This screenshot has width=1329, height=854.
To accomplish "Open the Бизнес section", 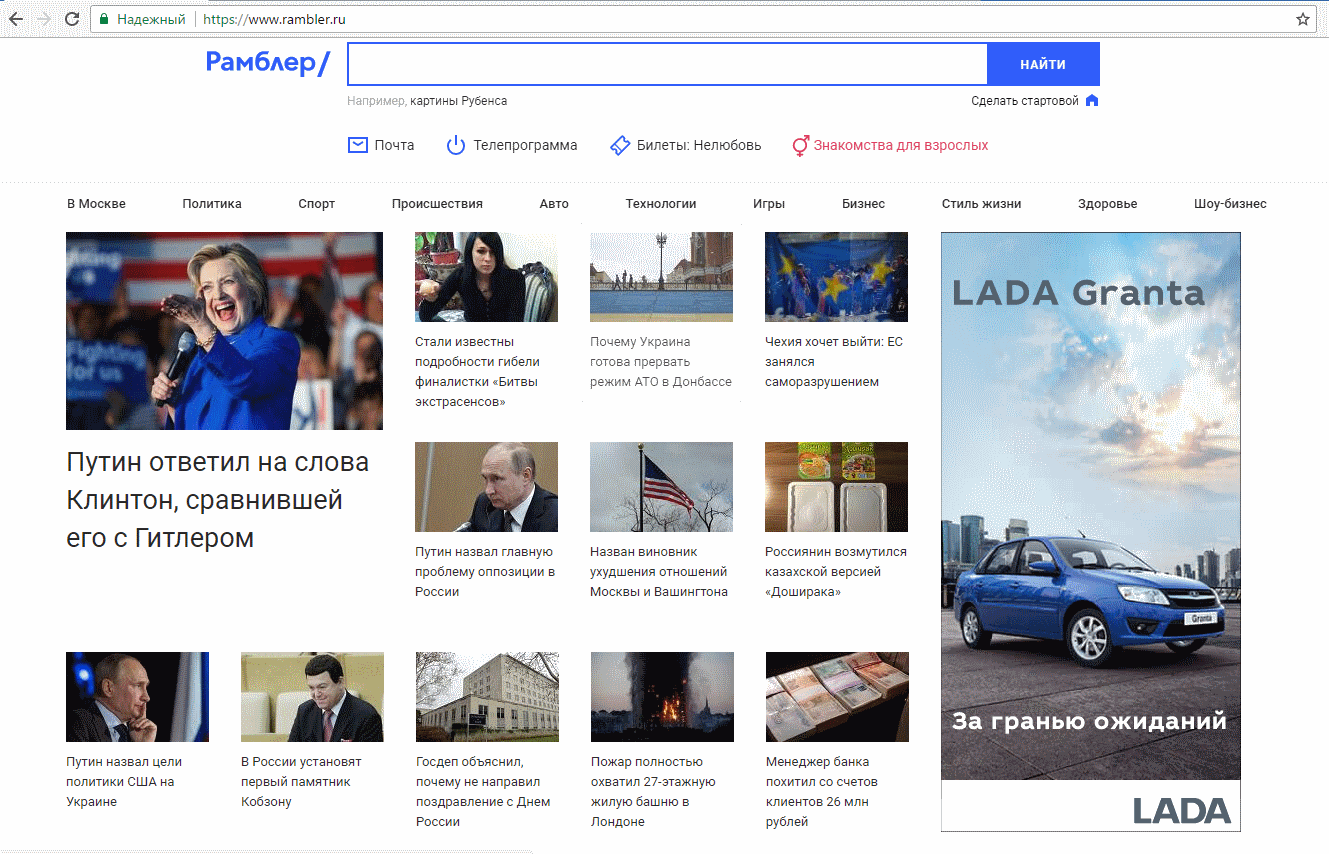I will (863, 203).
